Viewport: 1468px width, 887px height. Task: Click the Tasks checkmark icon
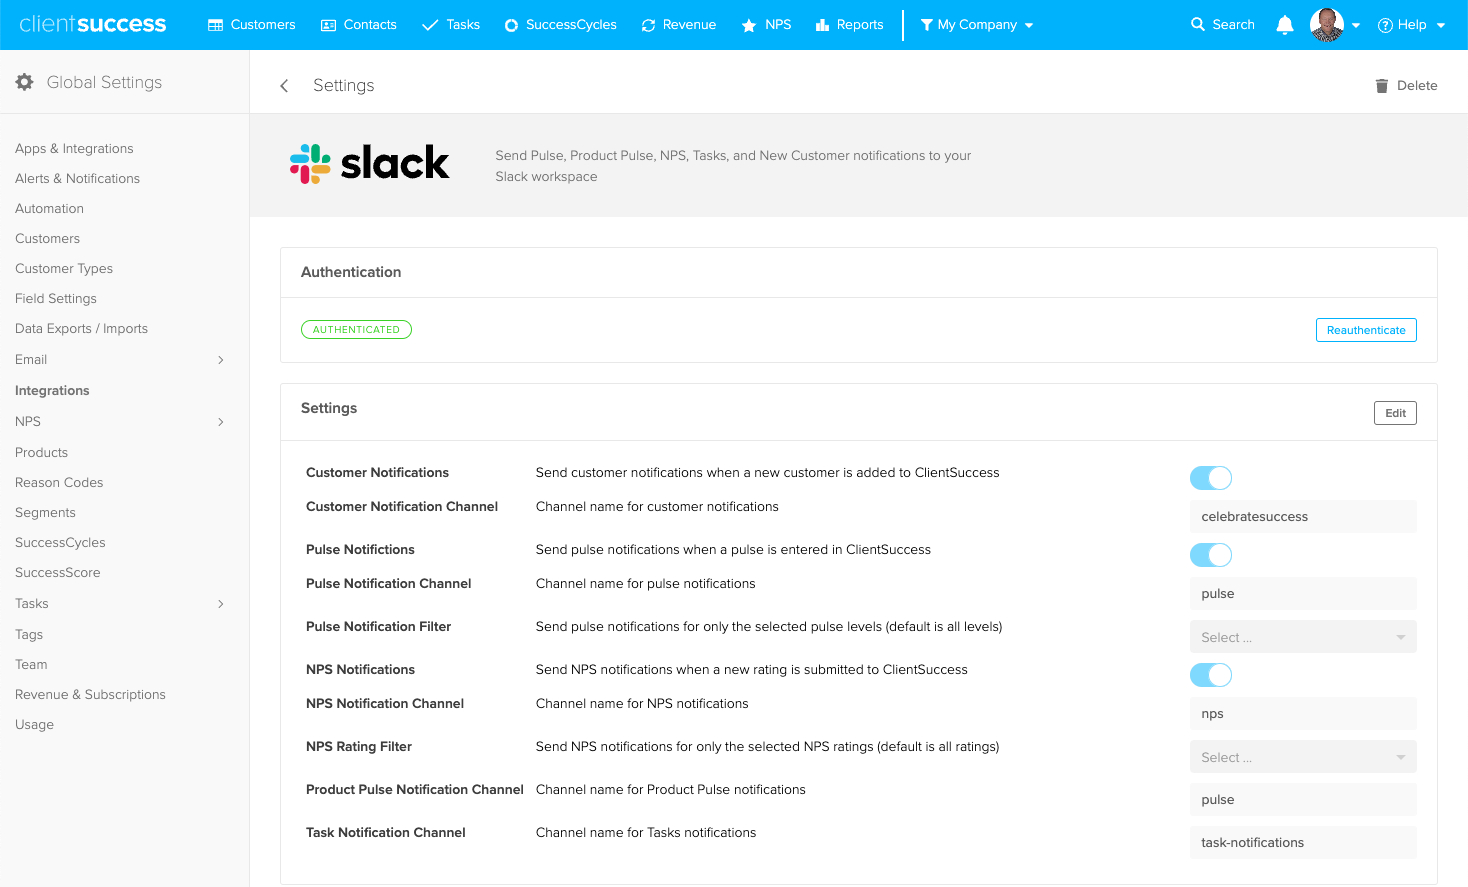[x=430, y=25]
